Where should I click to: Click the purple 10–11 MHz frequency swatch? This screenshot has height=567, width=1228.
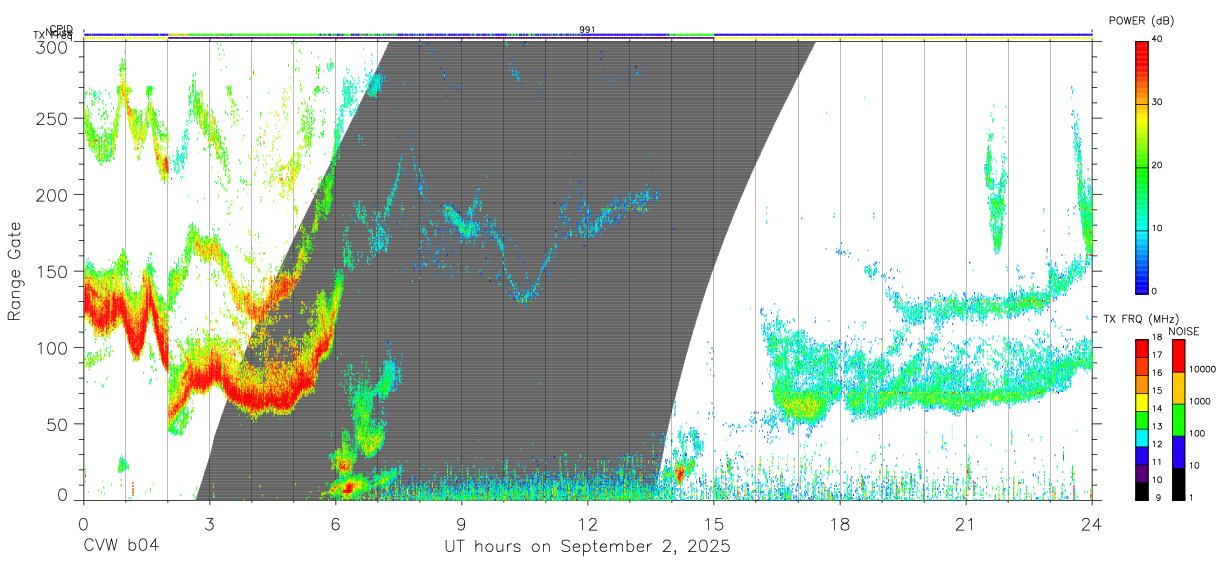coord(1142,473)
